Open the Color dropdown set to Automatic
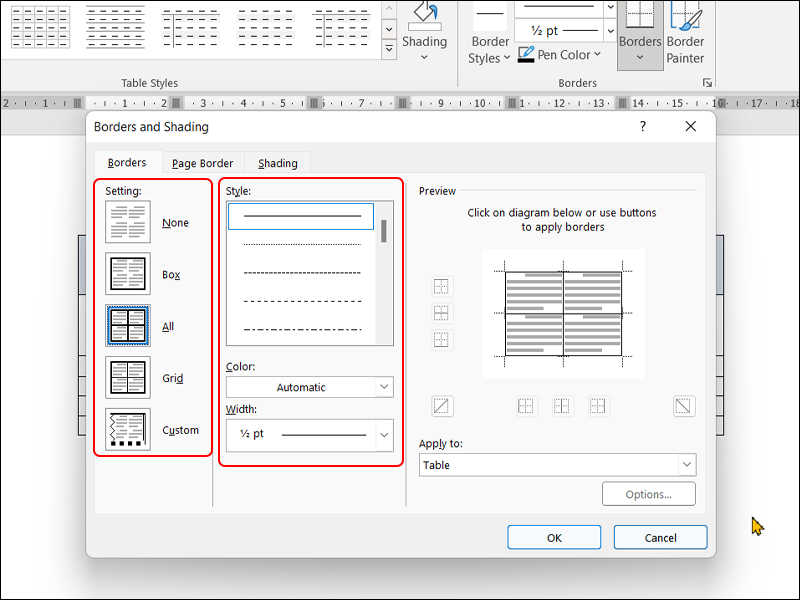The height and width of the screenshot is (600, 800). pyautogui.click(x=309, y=387)
